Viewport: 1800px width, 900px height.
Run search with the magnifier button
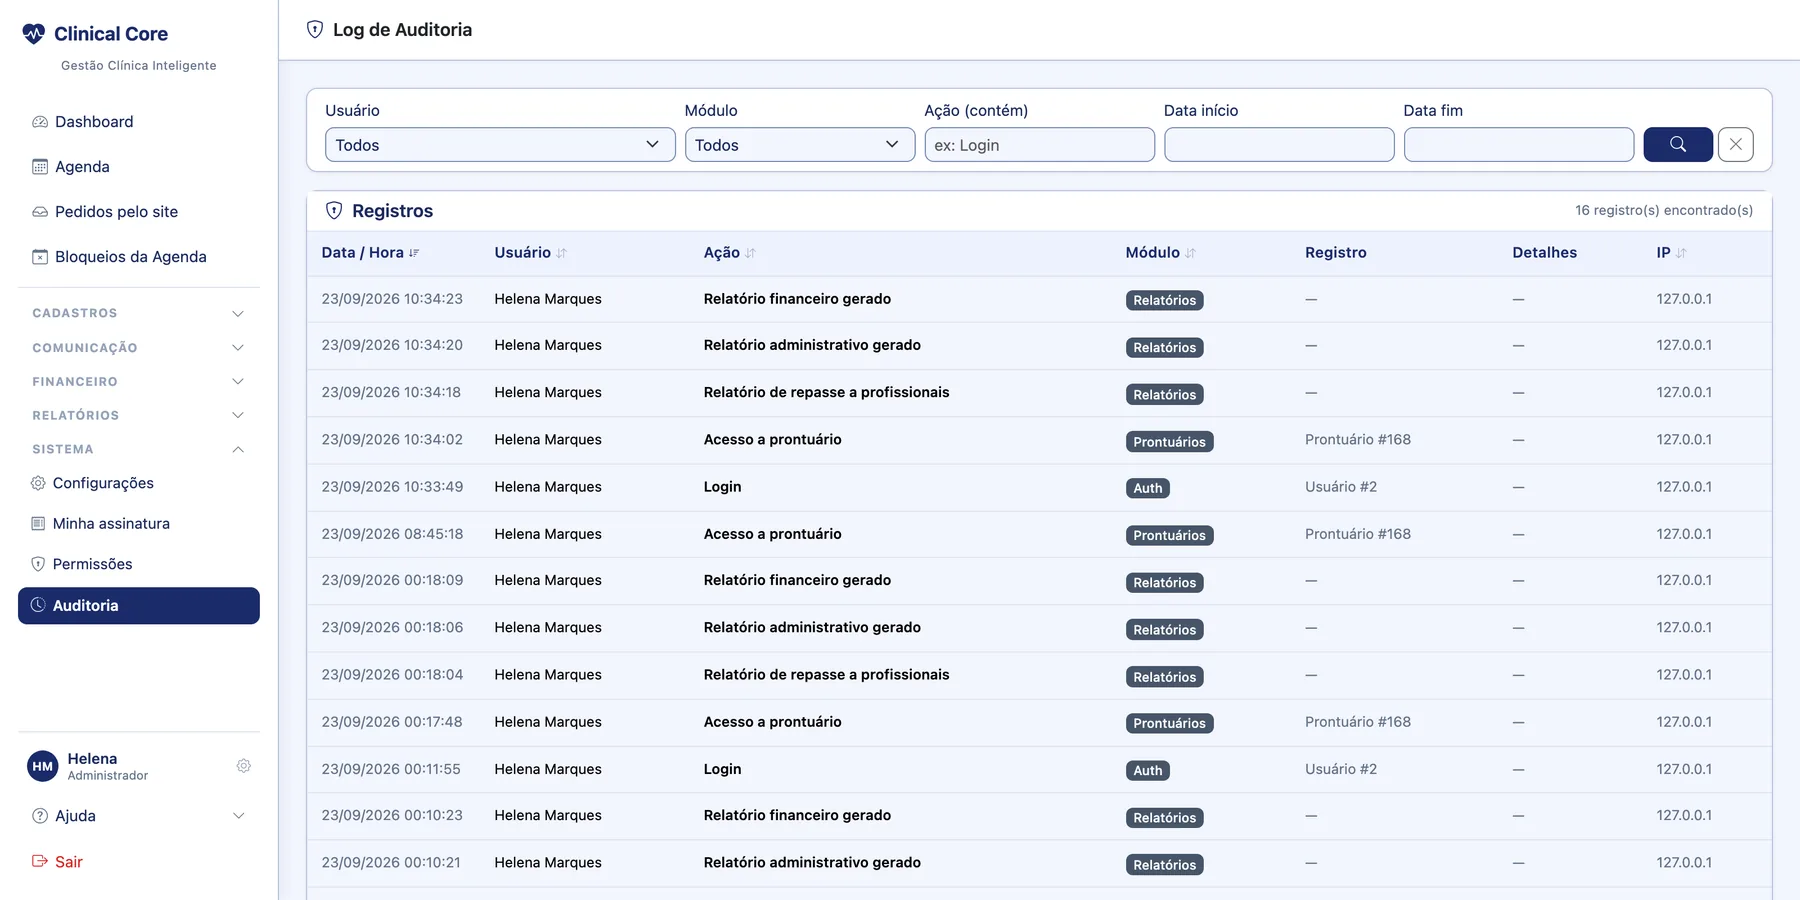[1678, 144]
